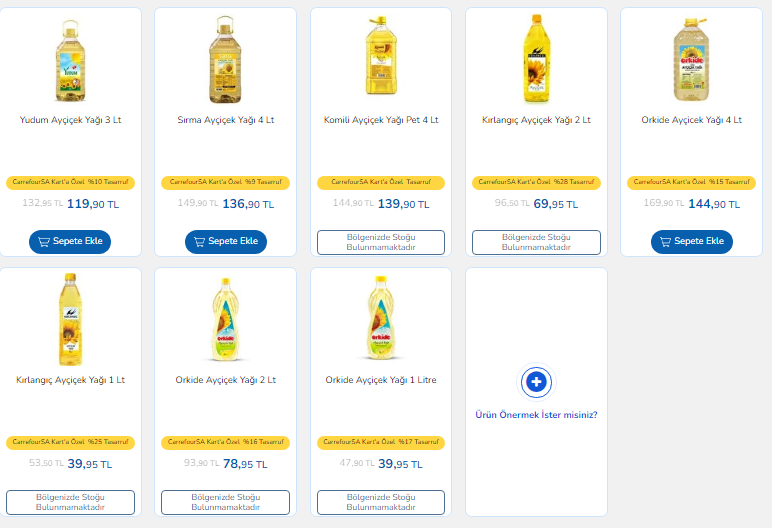Click the Orkide Ayçiçek Yağı 2 Lt bottle image

pyautogui.click(x=226, y=318)
